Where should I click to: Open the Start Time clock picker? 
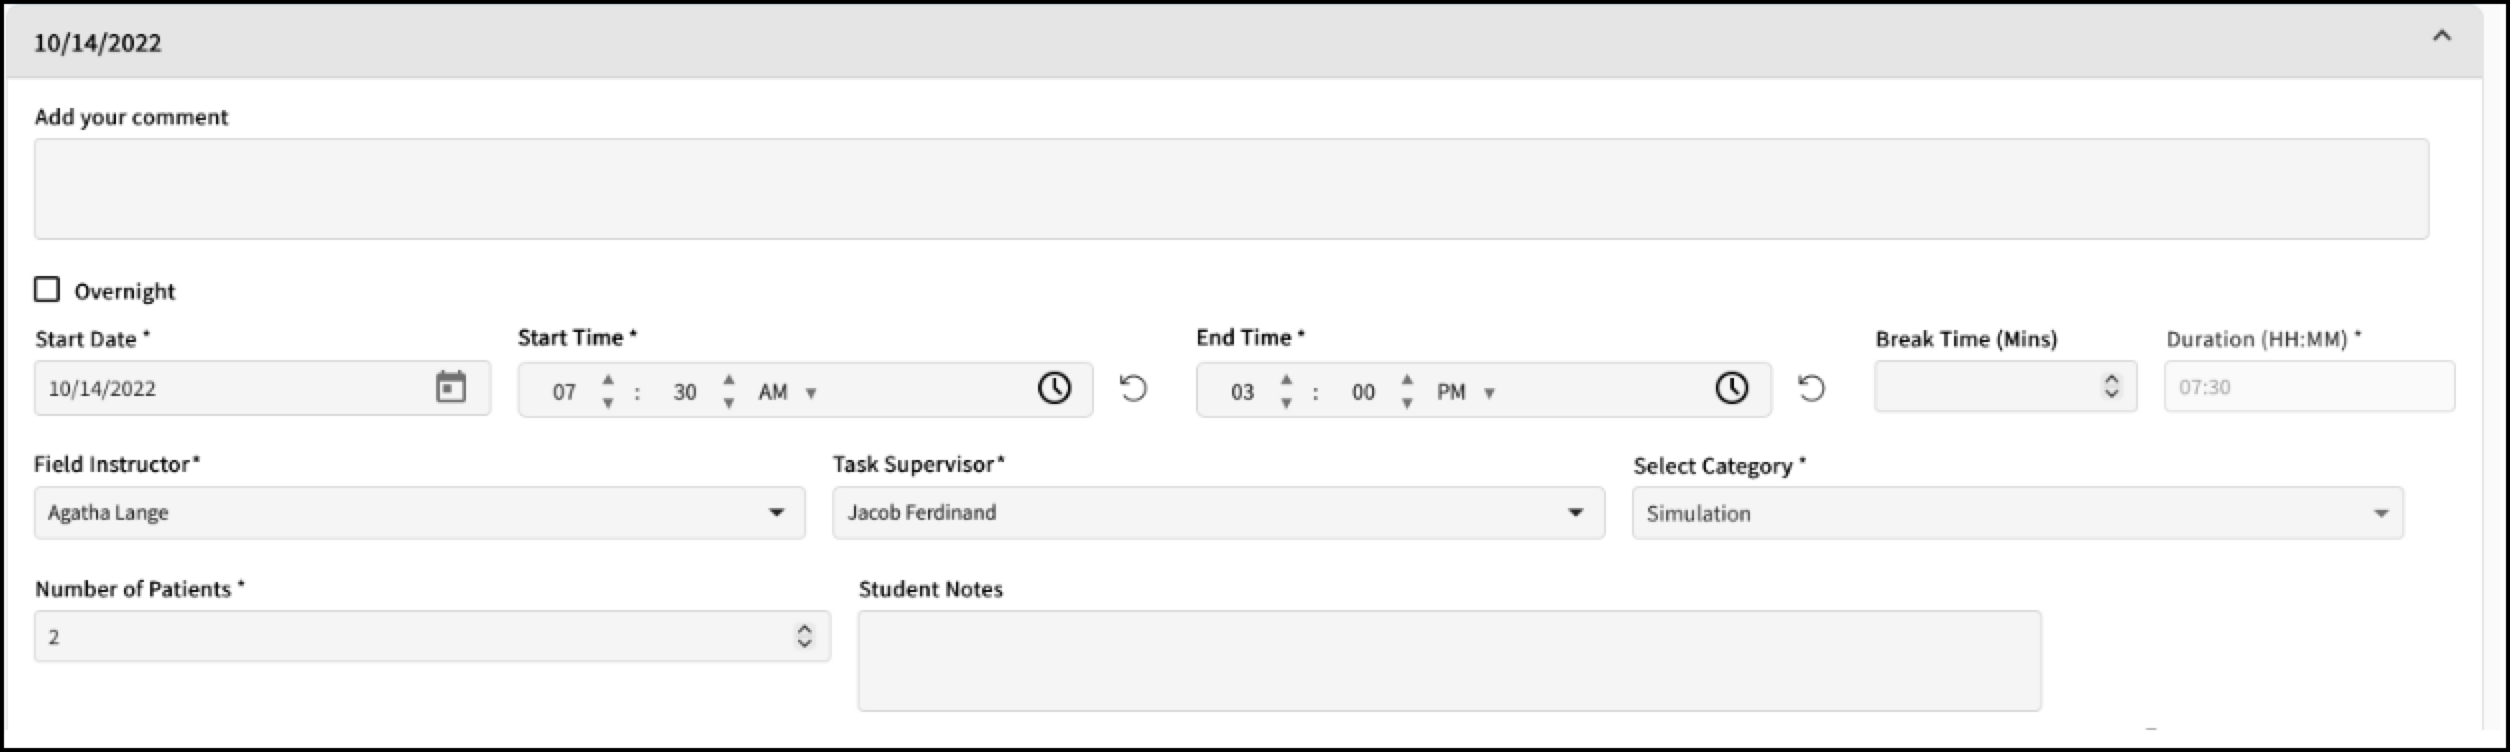(1054, 388)
